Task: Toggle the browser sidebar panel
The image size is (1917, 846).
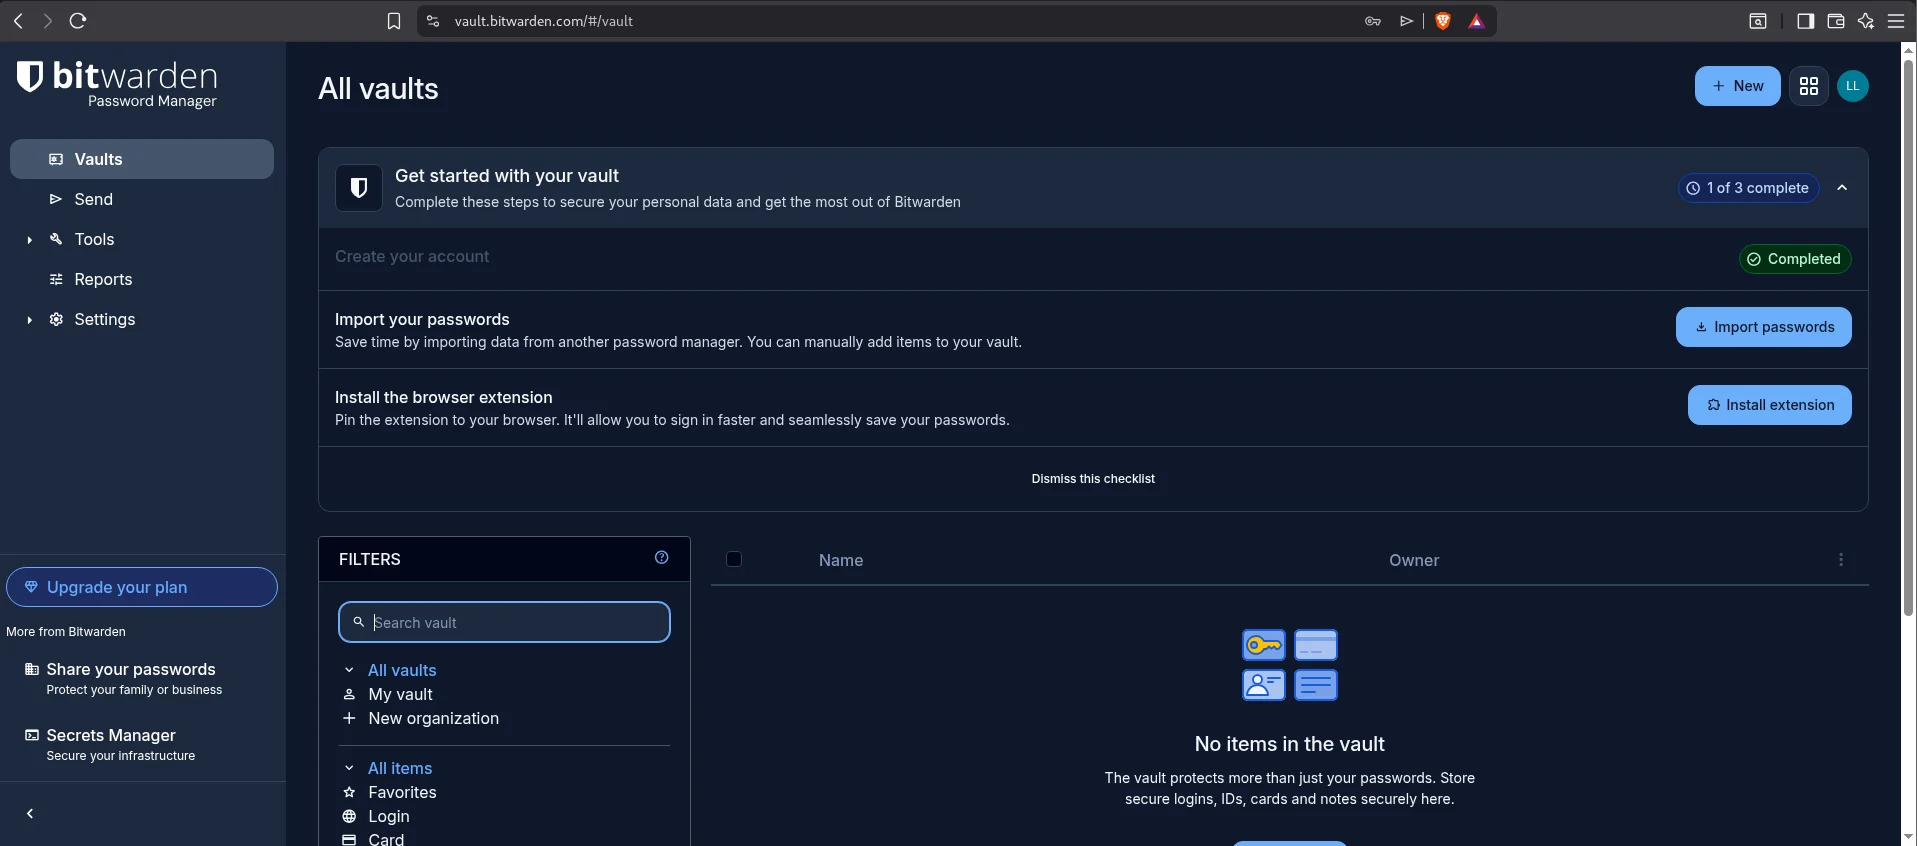Action: (x=1806, y=21)
